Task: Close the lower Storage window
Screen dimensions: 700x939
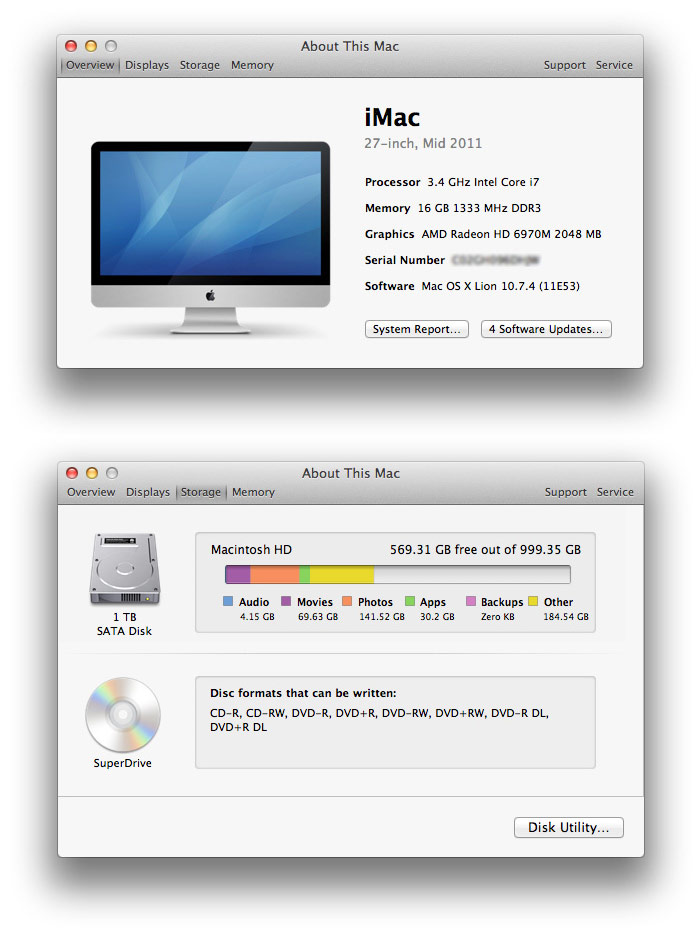Action: (x=72, y=473)
